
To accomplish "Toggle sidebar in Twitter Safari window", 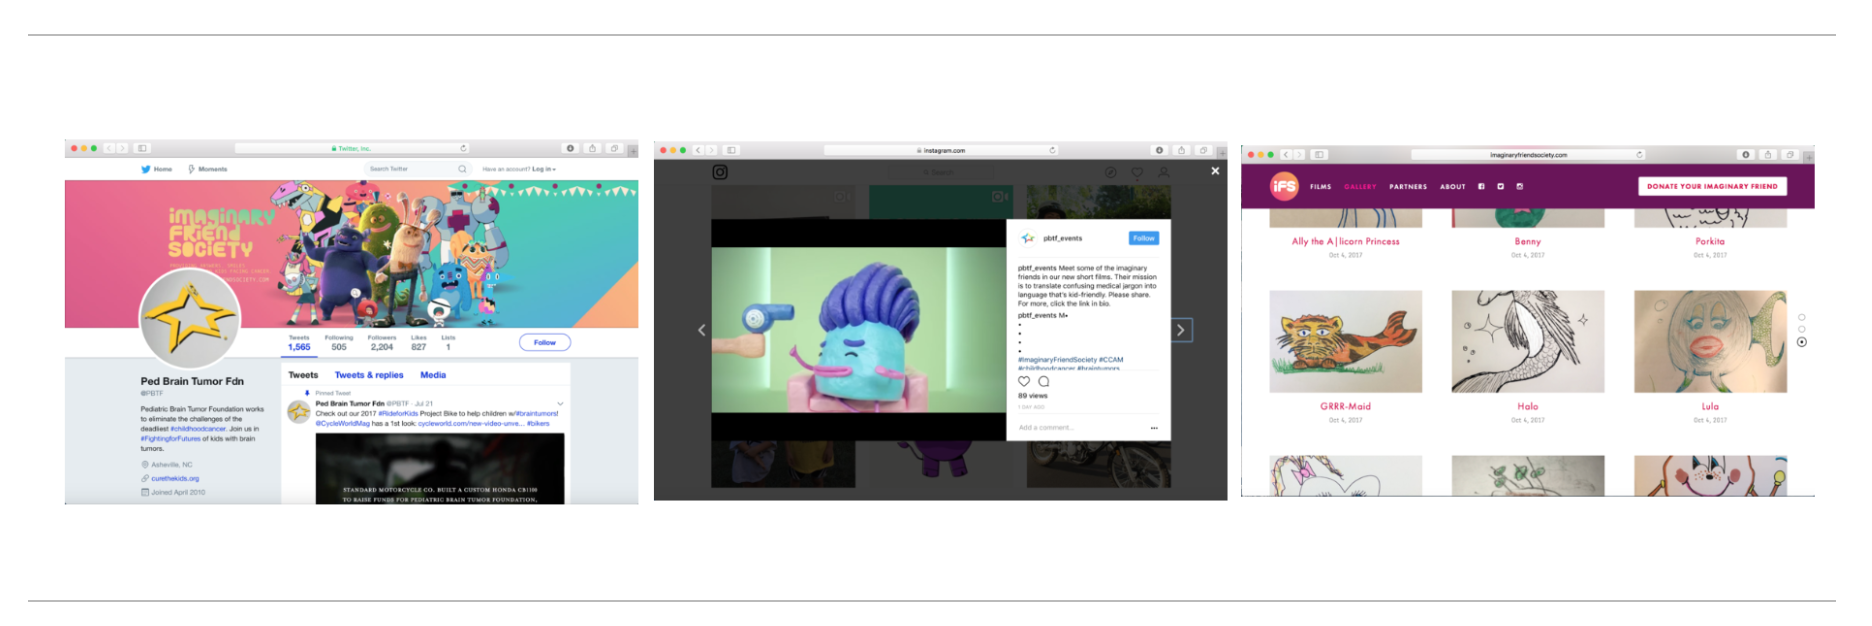I will [142, 148].
